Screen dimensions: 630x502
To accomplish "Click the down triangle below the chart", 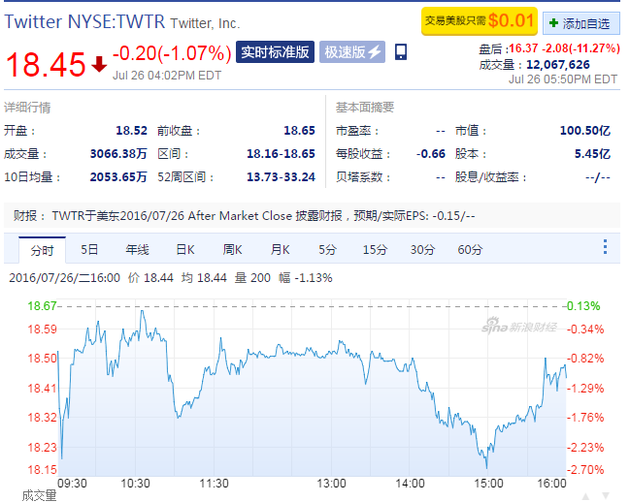I will point(605,496).
